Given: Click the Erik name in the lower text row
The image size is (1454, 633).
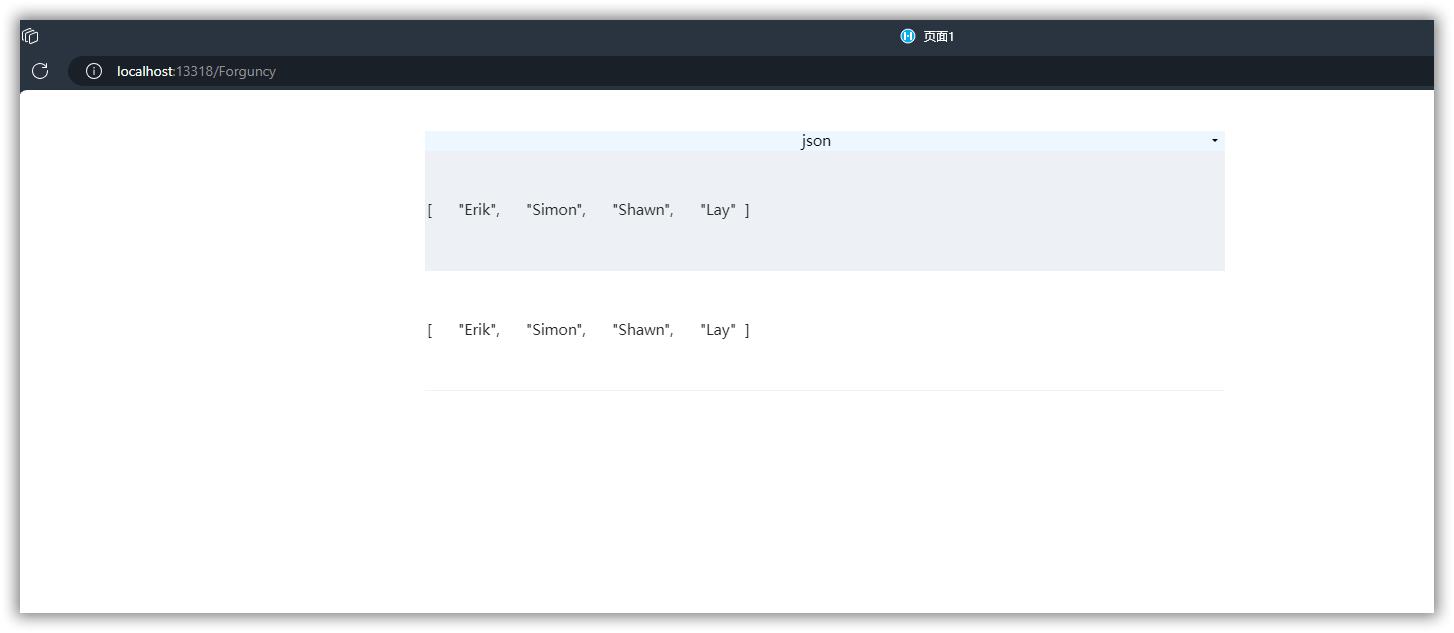Looking at the screenshot, I should point(480,329).
